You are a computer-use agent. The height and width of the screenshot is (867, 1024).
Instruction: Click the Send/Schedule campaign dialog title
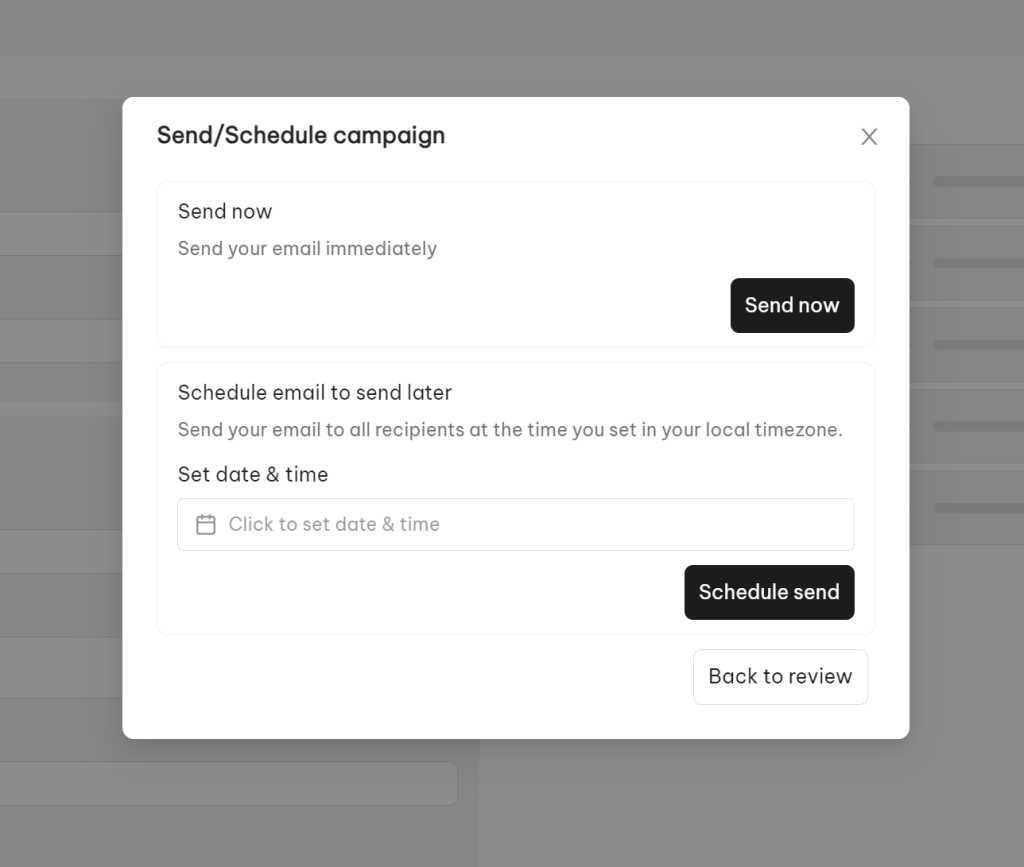click(x=301, y=135)
